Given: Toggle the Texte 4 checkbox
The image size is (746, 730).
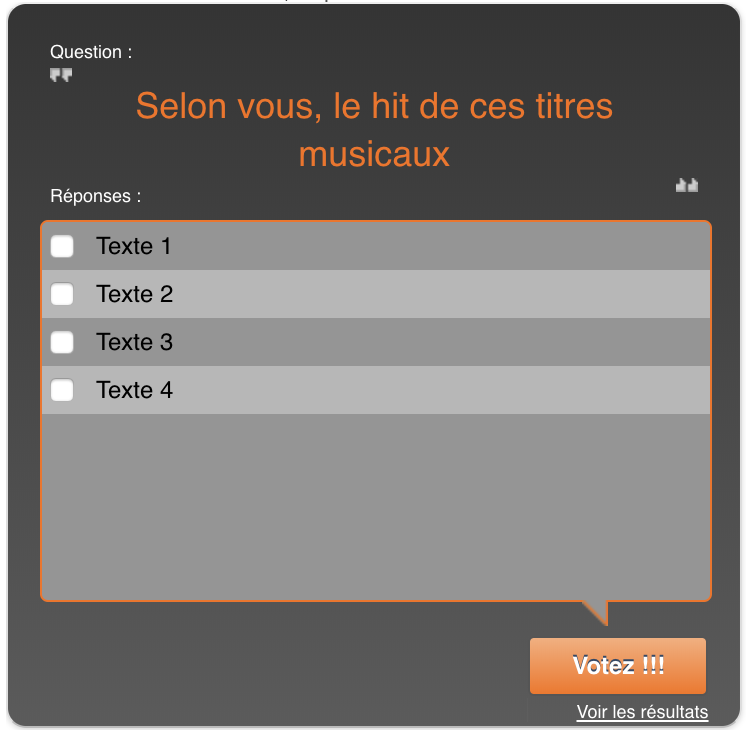Looking at the screenshot, I should [62, 390].
